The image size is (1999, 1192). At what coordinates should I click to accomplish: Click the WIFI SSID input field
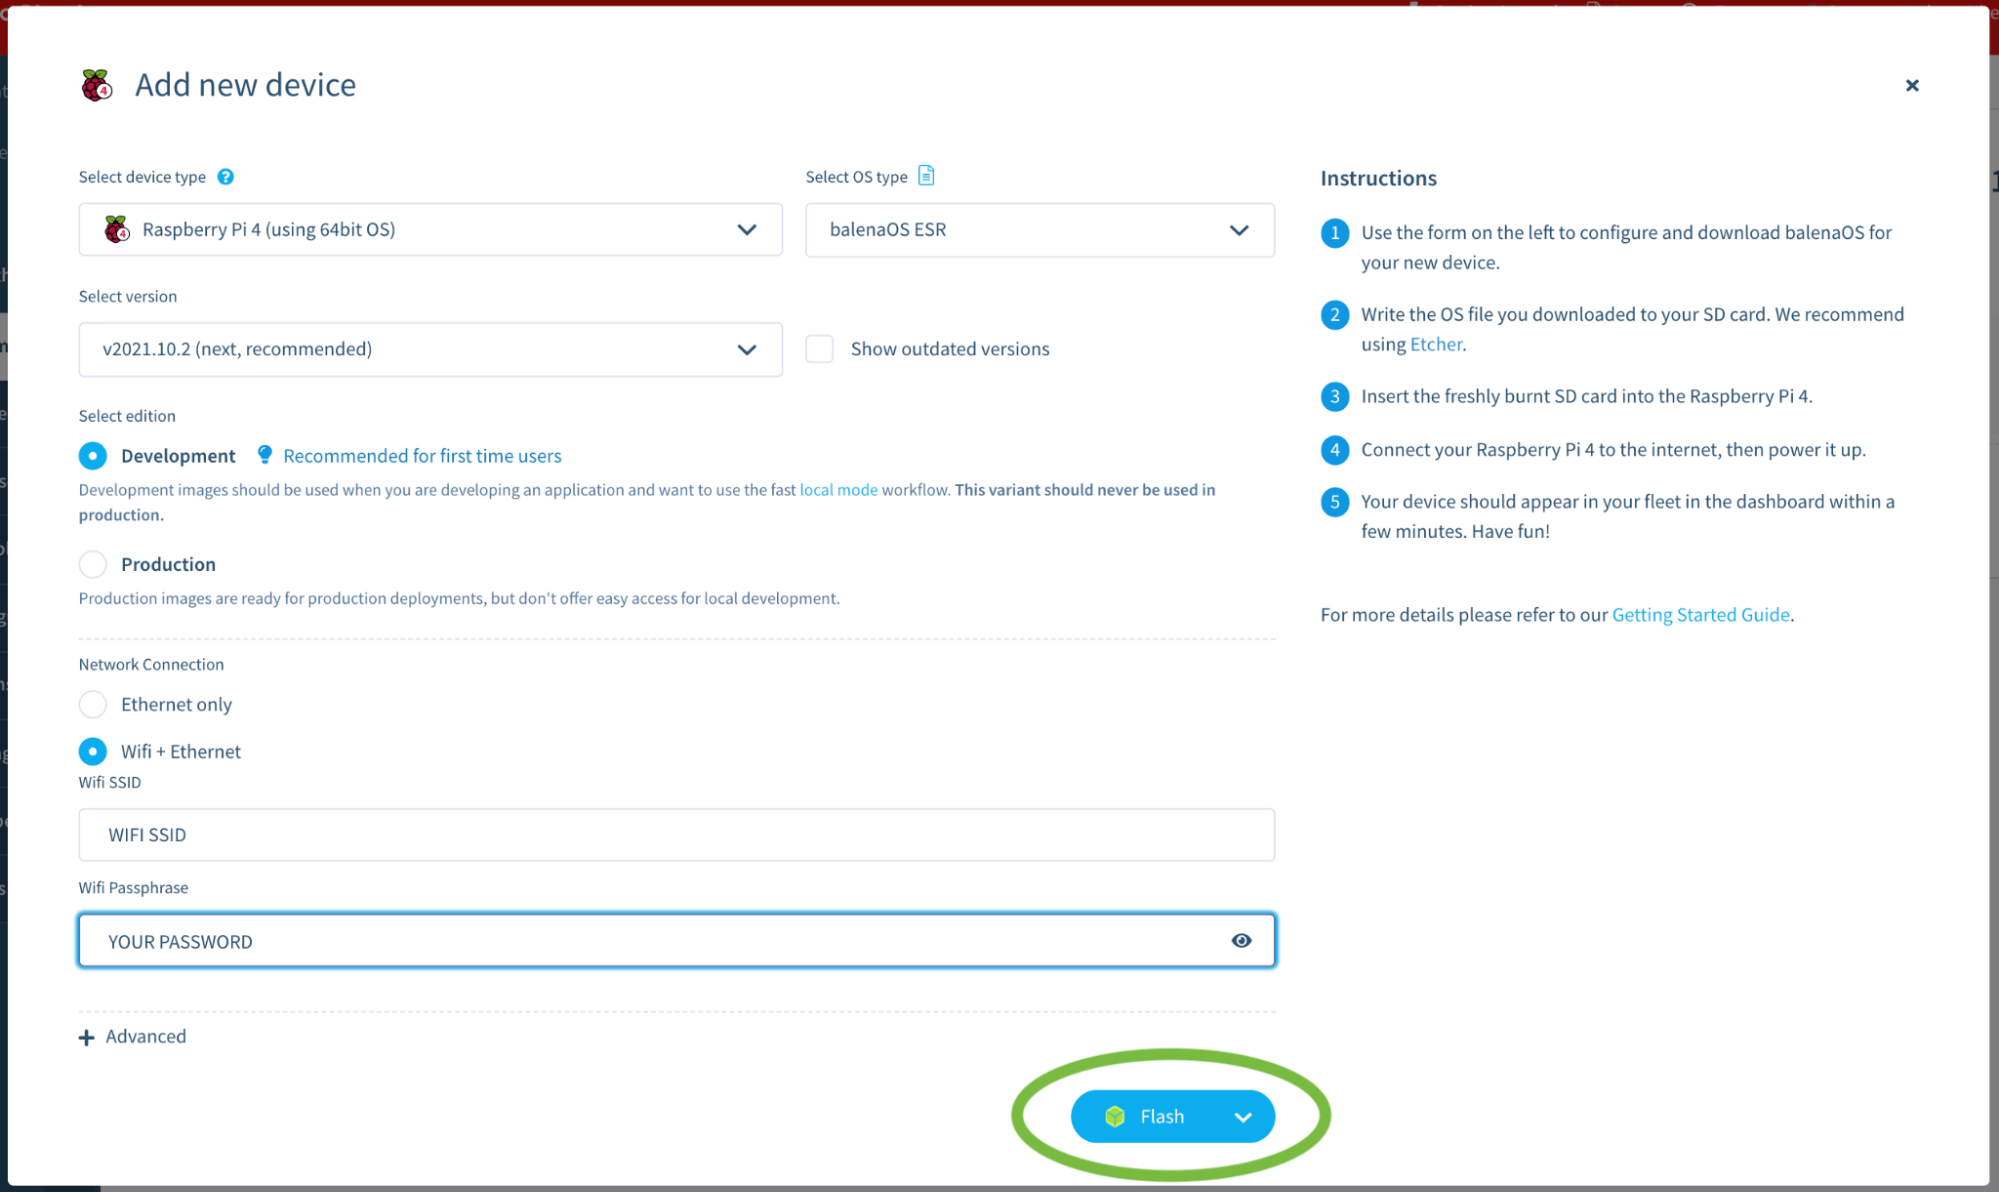pos(676,834)
